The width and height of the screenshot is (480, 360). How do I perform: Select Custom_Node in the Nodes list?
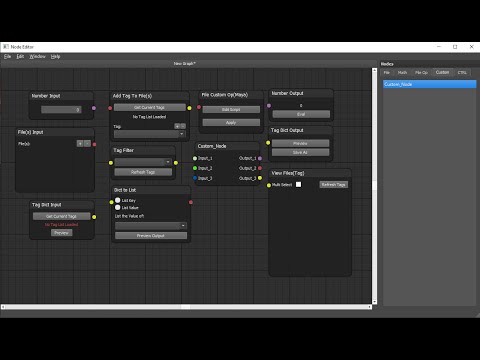[x=430, y=84]
